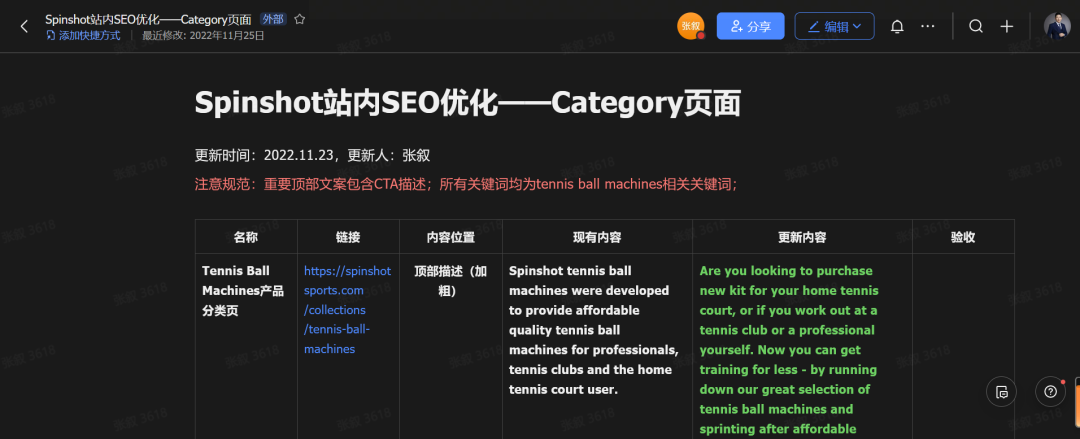This screenshot has width=1080, height=439.
Task: Click the 现有内容 column header
Action: click(597, 237)
